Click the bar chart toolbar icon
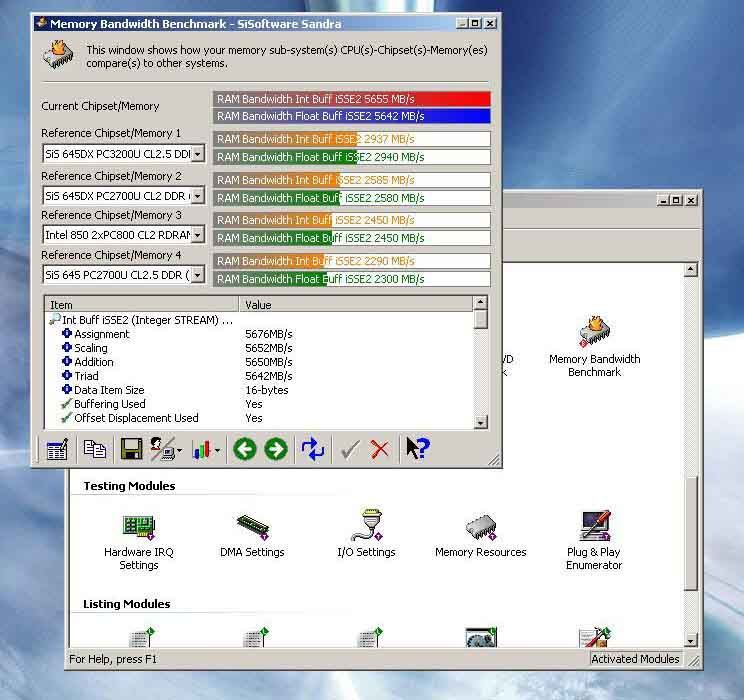This screenshot has height=700, width=744. 202,449
